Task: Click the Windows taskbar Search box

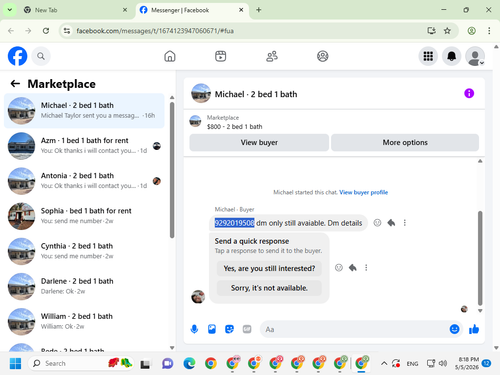Action: click(x=82, y=363)
